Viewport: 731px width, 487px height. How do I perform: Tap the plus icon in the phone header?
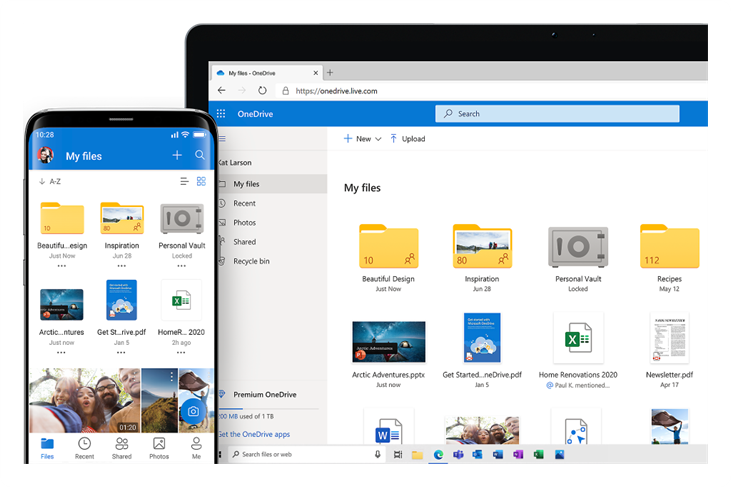click(177, 155)
